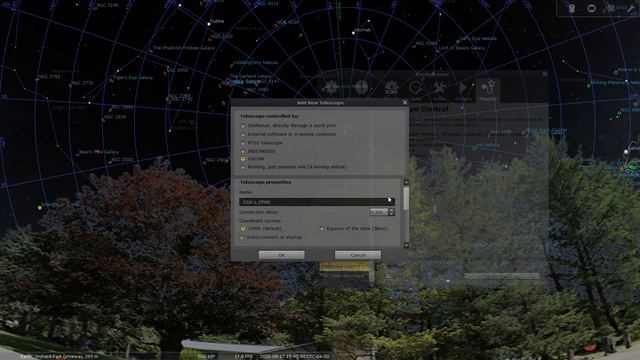Close the configuration window behind the dialog

pyautogui.click(x=544, y=74)
